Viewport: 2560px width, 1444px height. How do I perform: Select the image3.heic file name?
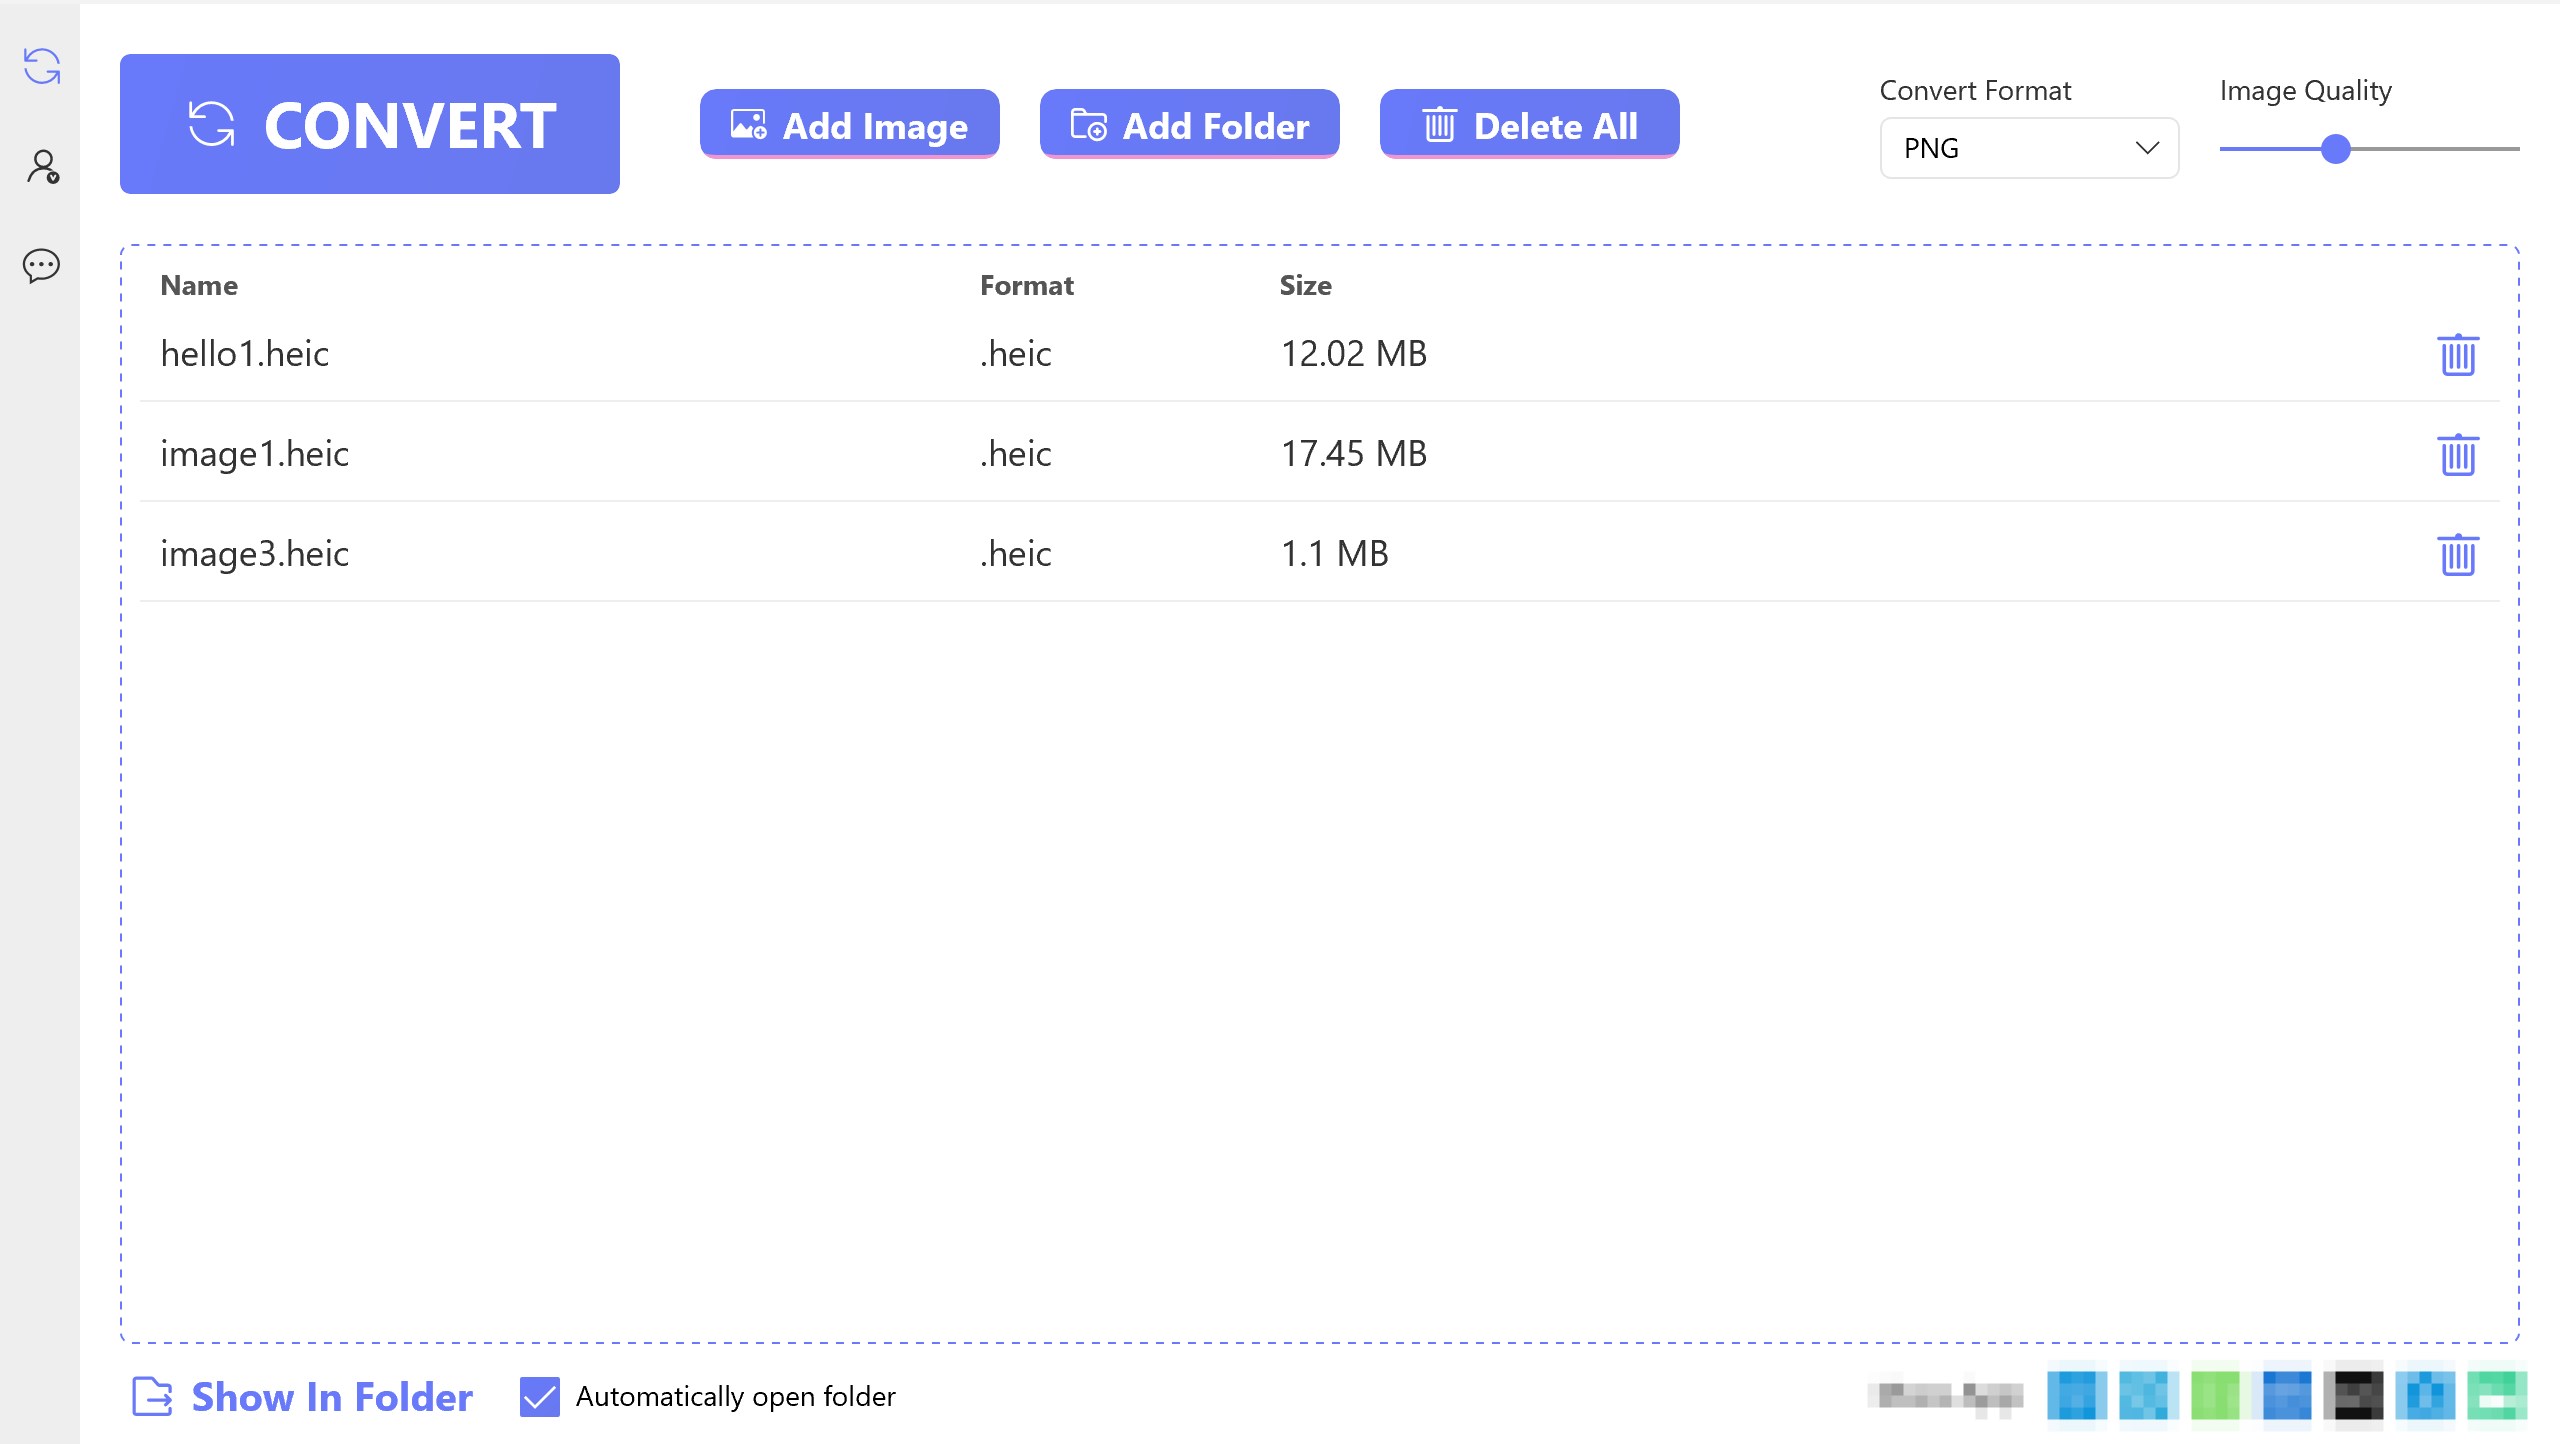click(x=254, y=554)
